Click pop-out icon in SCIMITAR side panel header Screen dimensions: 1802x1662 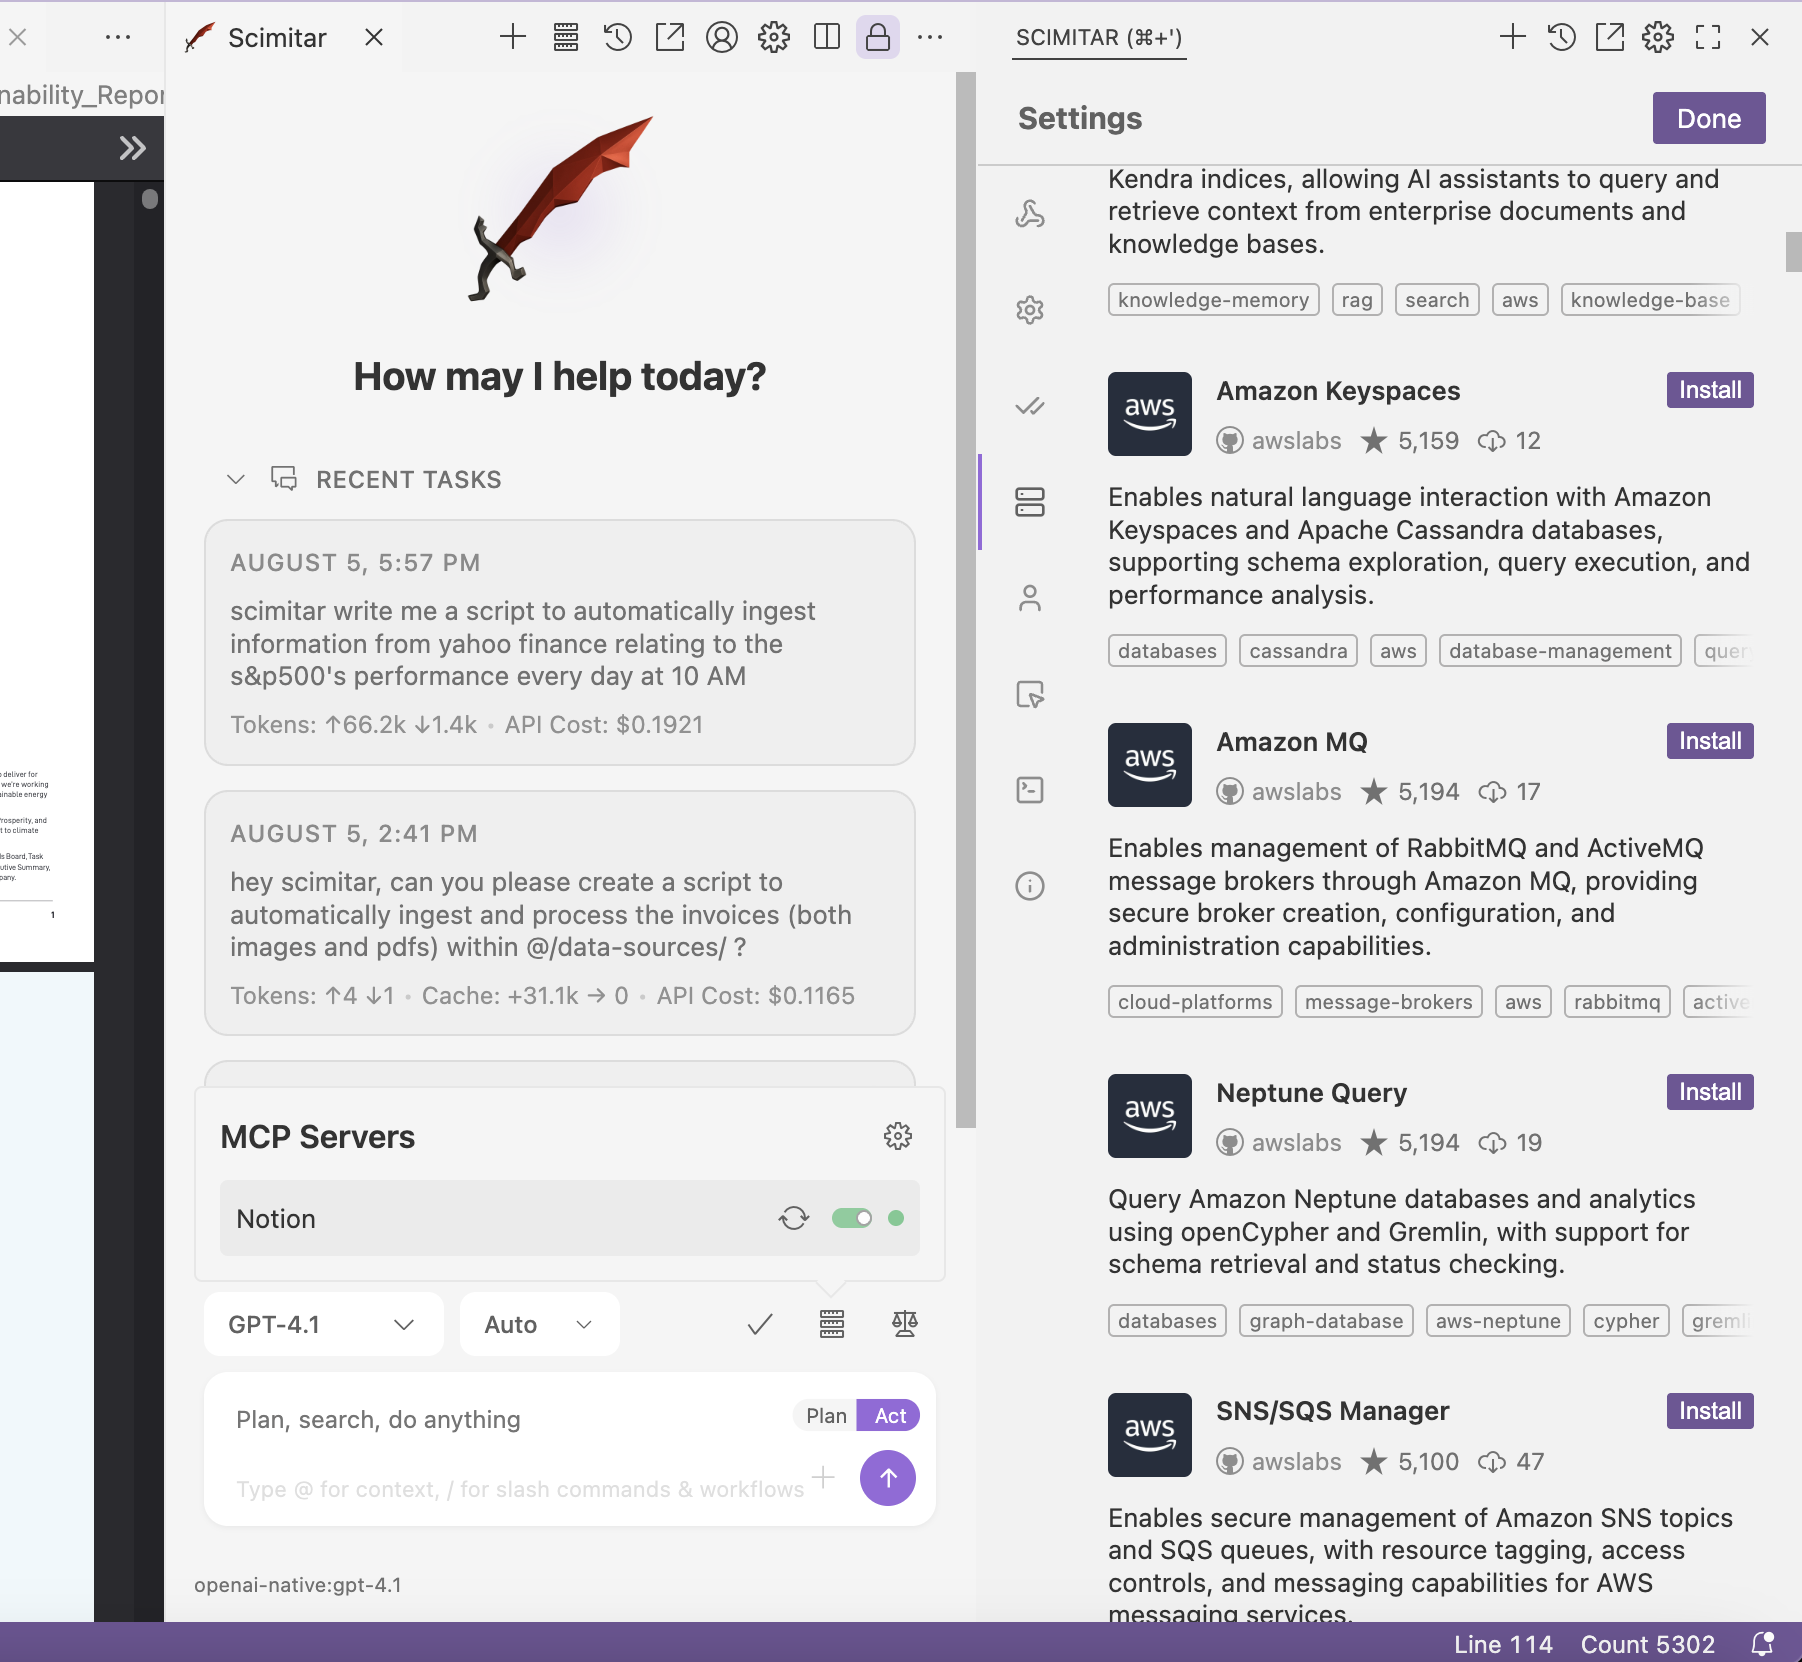(x=1610, y=38)
